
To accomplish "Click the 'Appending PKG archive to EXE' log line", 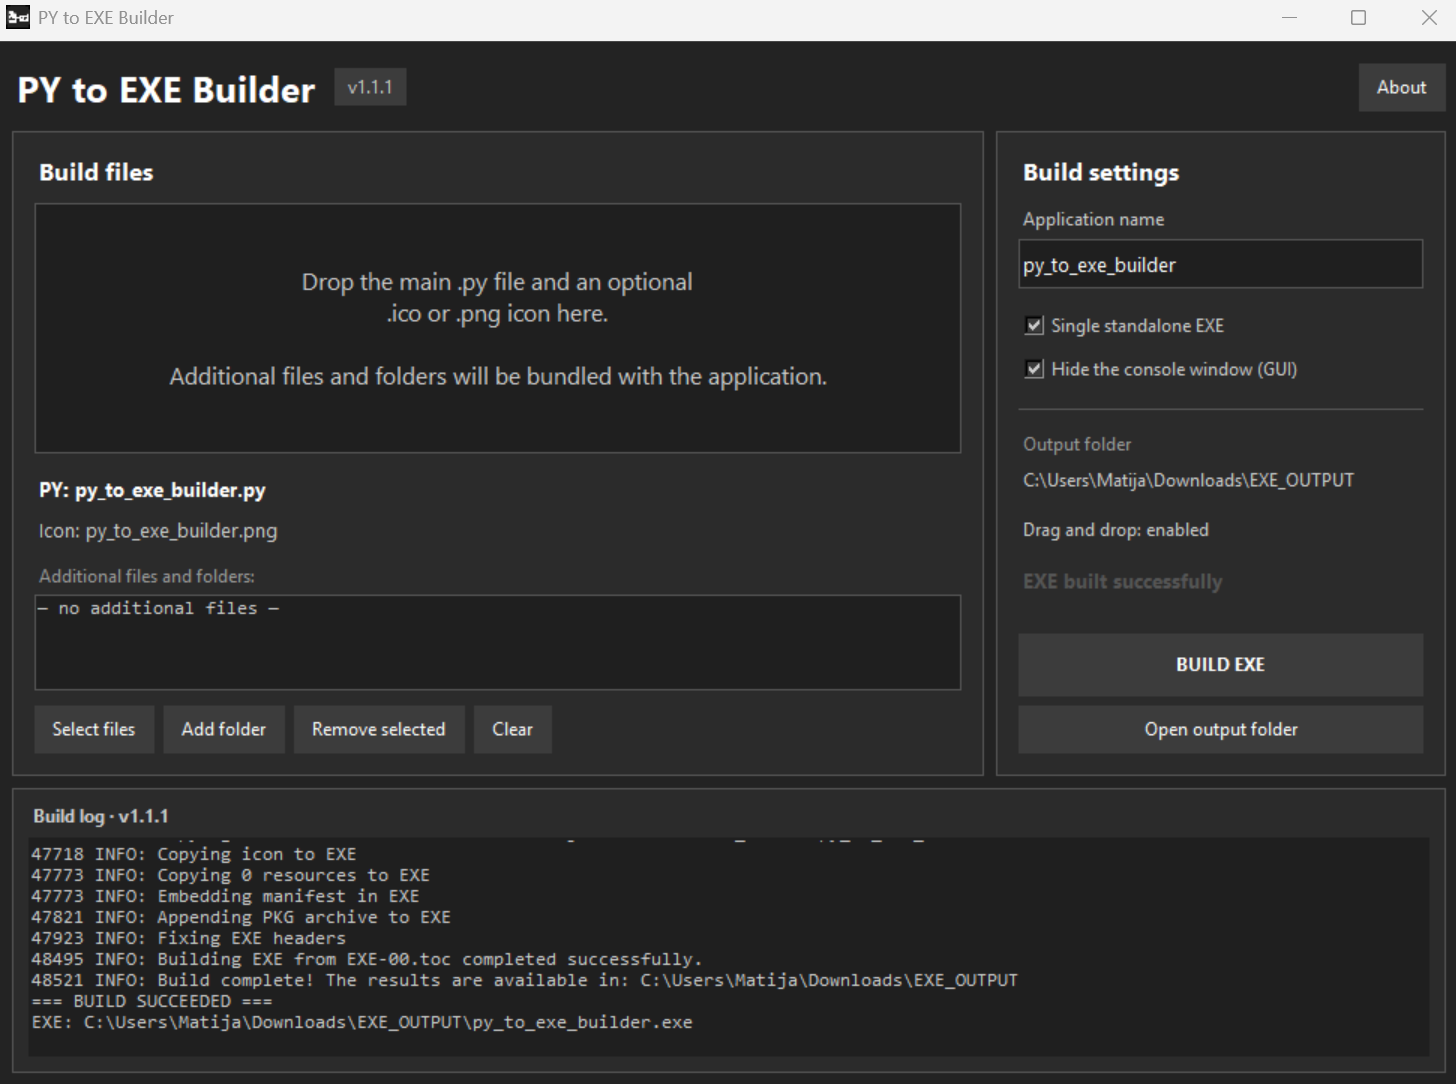I will tap(241, 917).
